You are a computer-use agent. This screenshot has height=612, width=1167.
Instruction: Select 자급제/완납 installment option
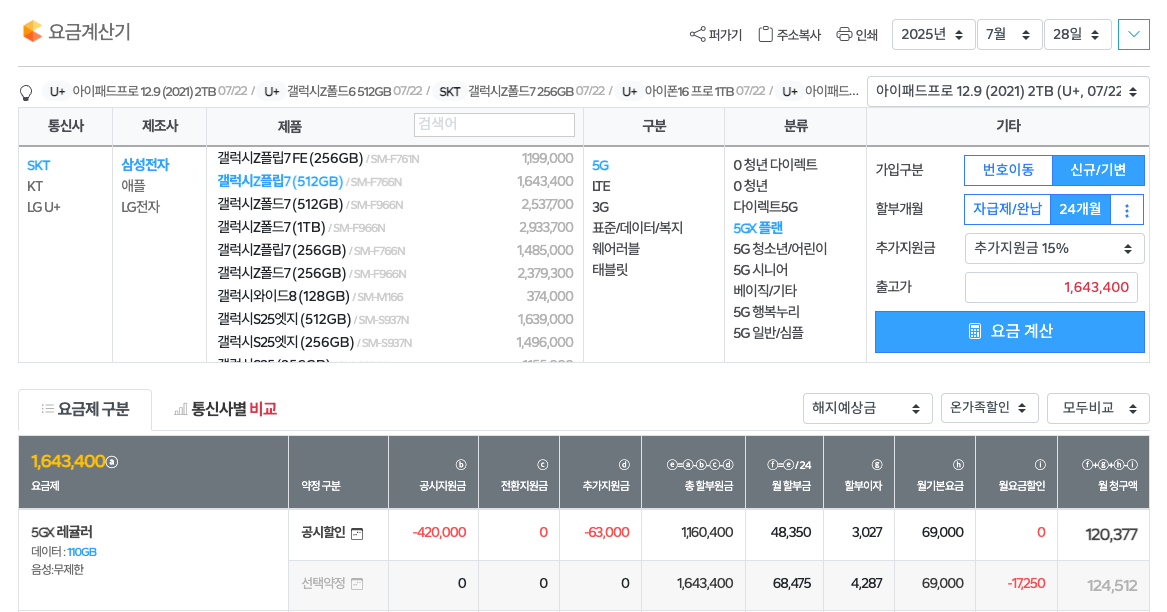[x=1007, y=210]
